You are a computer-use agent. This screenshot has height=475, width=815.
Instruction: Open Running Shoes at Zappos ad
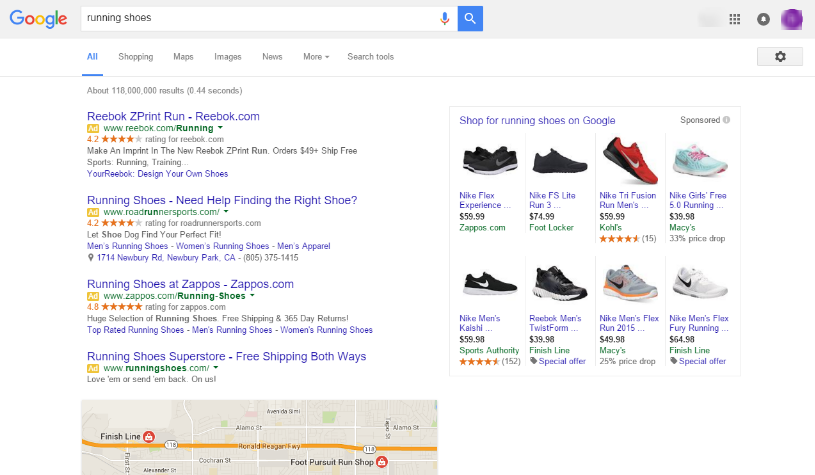[x=190, y=284]
